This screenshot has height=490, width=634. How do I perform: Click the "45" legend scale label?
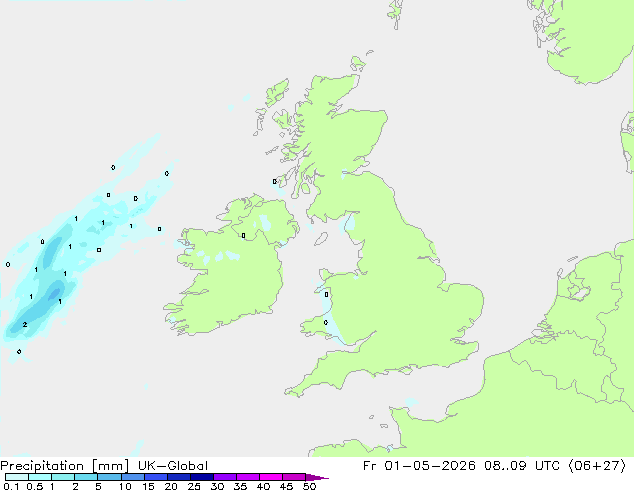point(286,486)
